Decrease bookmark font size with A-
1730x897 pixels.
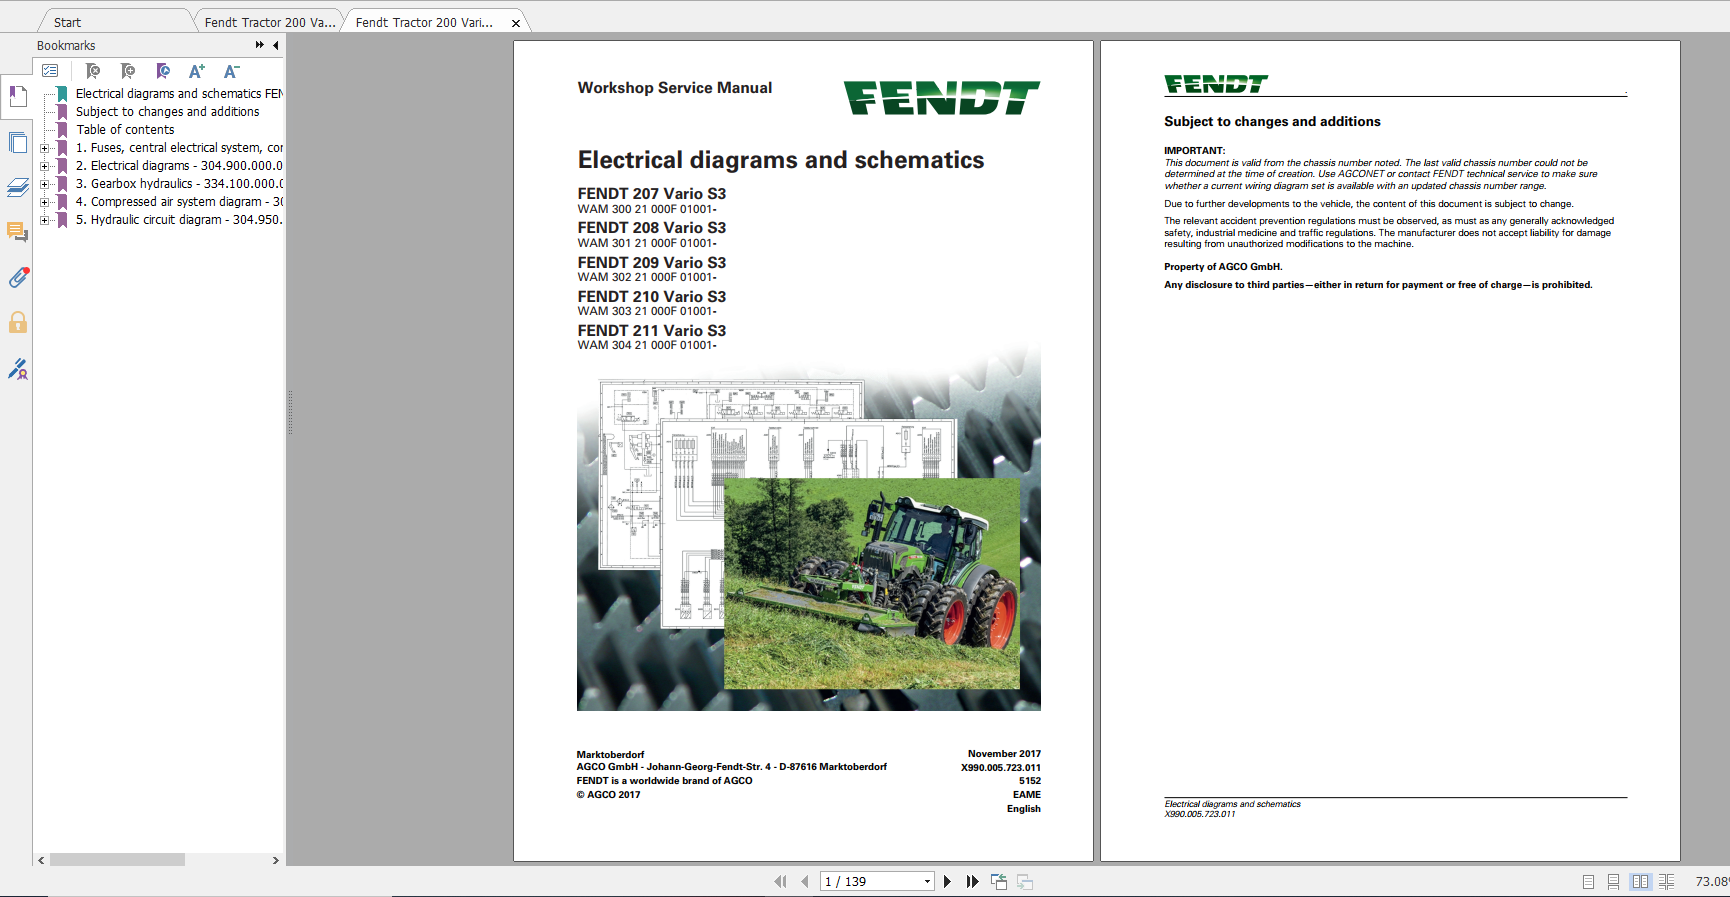click(232, 71)
